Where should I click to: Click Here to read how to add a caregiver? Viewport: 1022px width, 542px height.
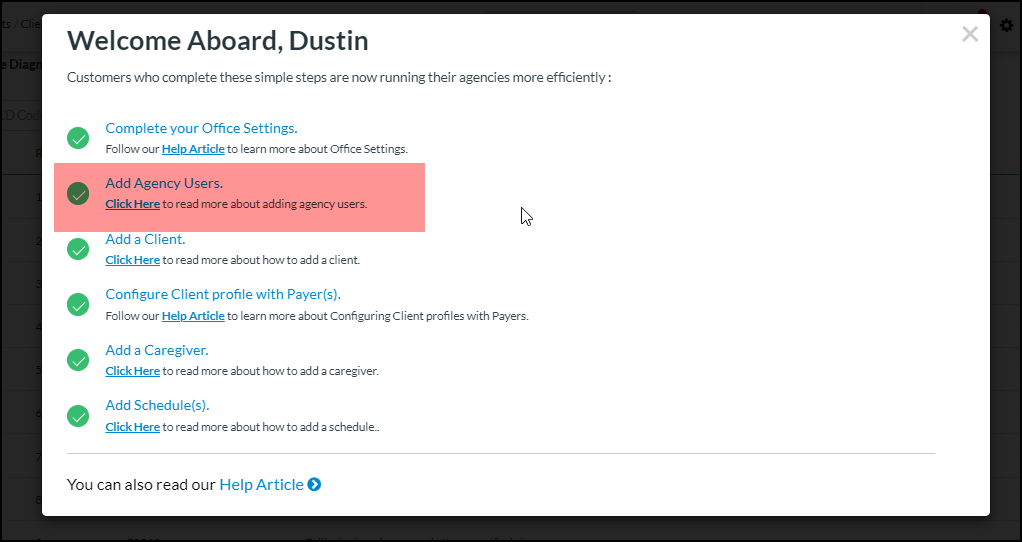(x=133, y=371)
